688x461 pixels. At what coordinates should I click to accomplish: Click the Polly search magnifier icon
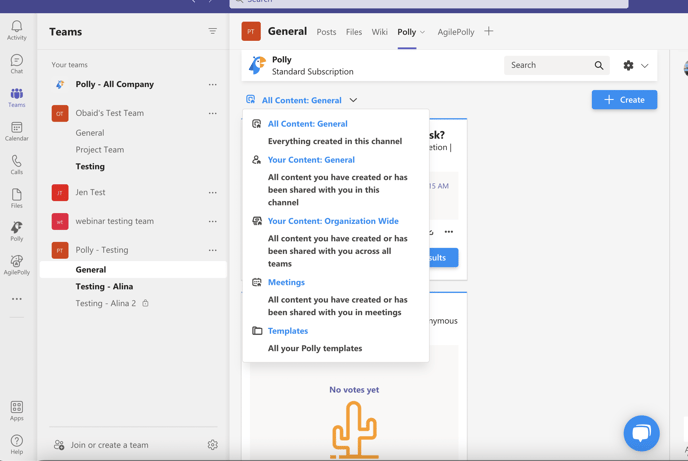click(599, 65)
